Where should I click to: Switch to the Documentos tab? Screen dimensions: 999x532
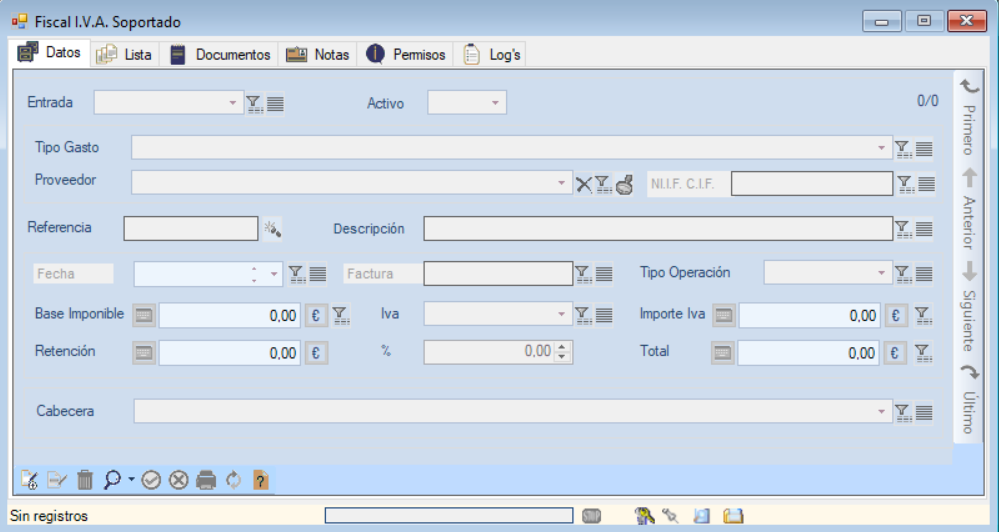pyautogui.click(x=220, y=55)
